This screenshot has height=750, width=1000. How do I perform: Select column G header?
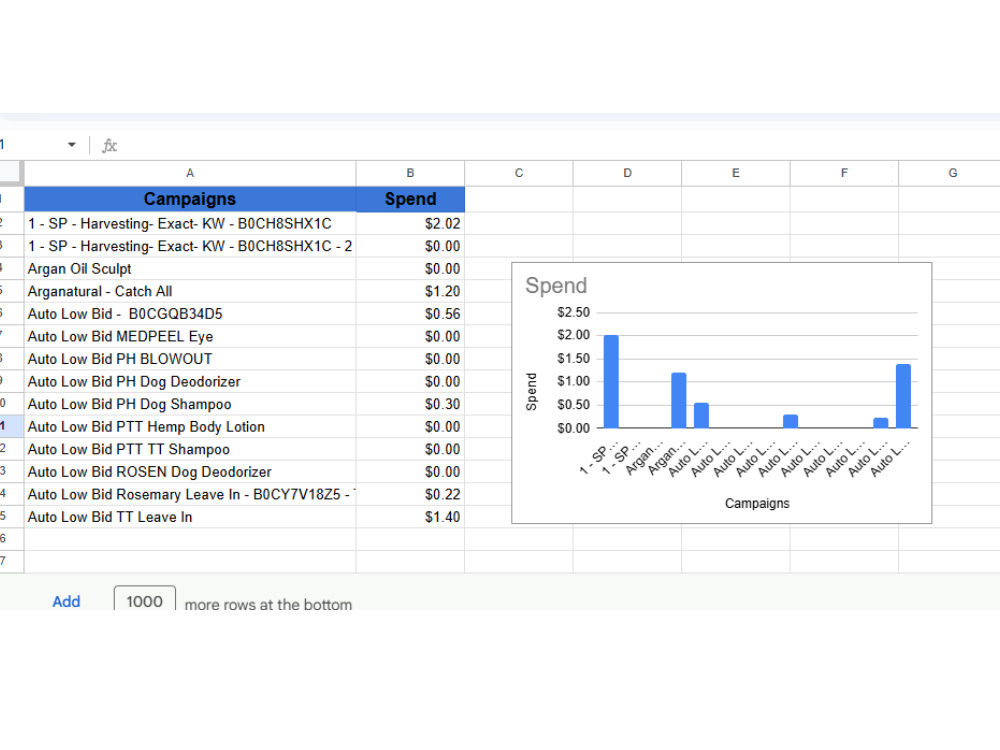[949, 173]
